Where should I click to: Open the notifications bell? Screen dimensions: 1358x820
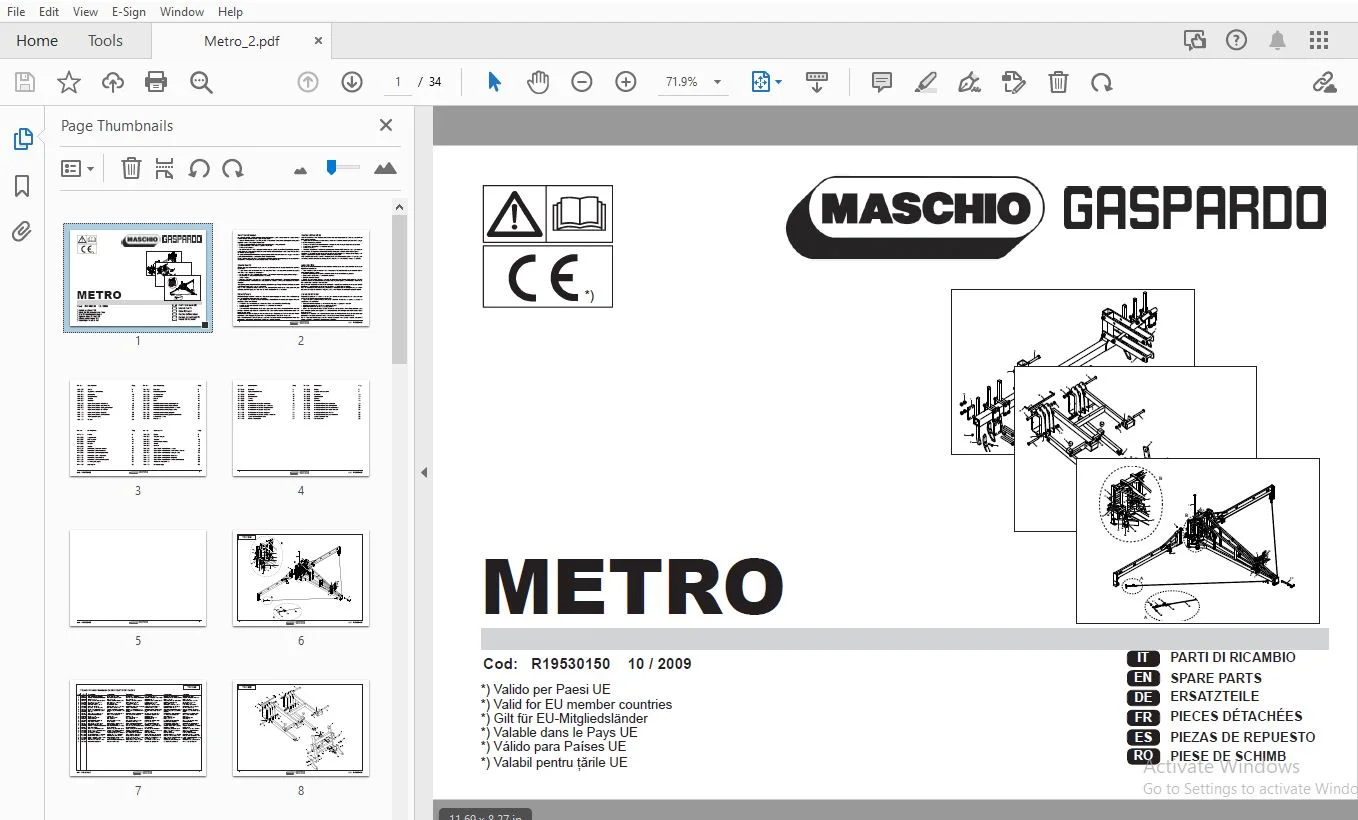pyautogui.click(x=1277, y=40)
